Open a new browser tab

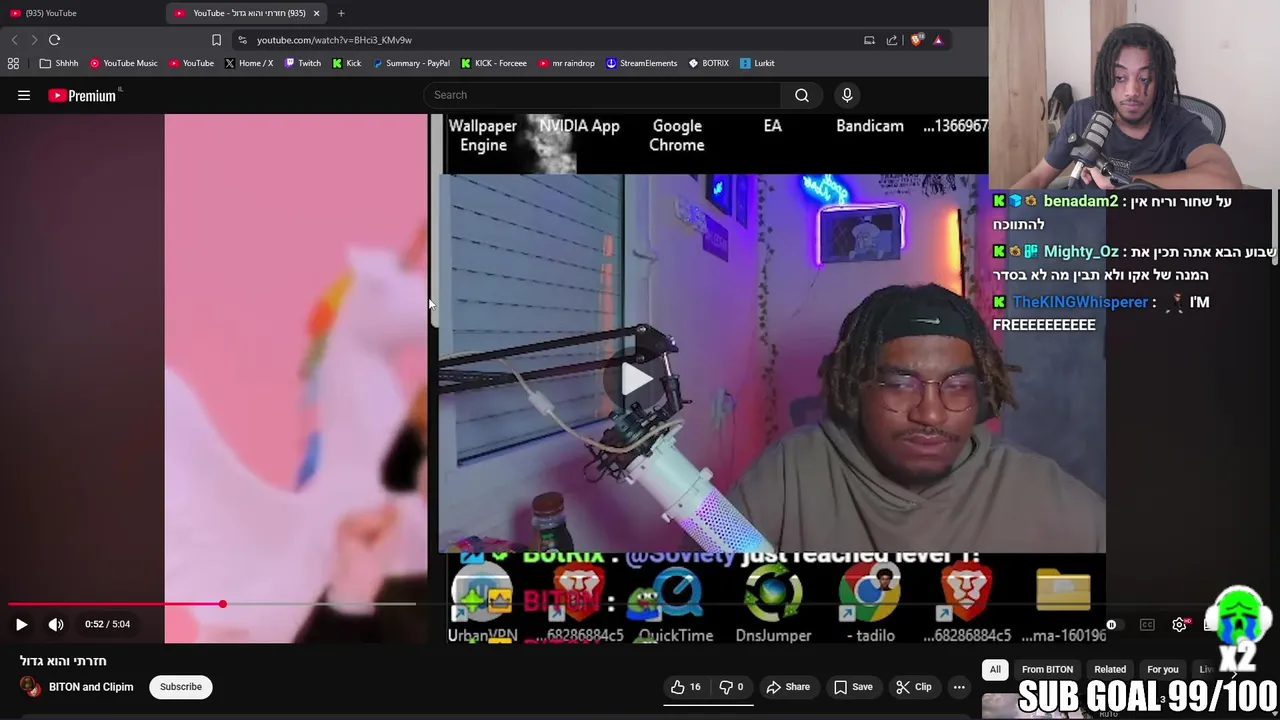(x=341, y=13)
